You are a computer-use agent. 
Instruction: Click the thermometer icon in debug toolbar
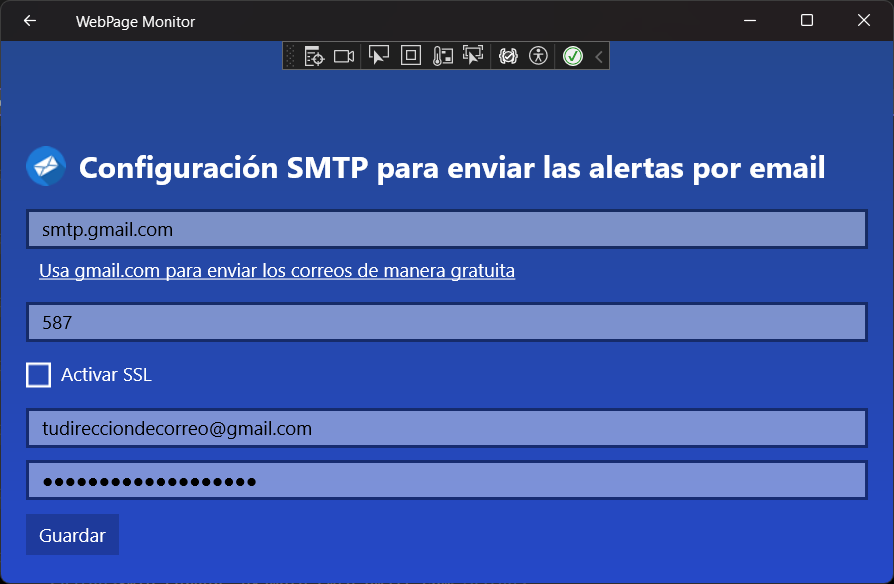(443, 56)
